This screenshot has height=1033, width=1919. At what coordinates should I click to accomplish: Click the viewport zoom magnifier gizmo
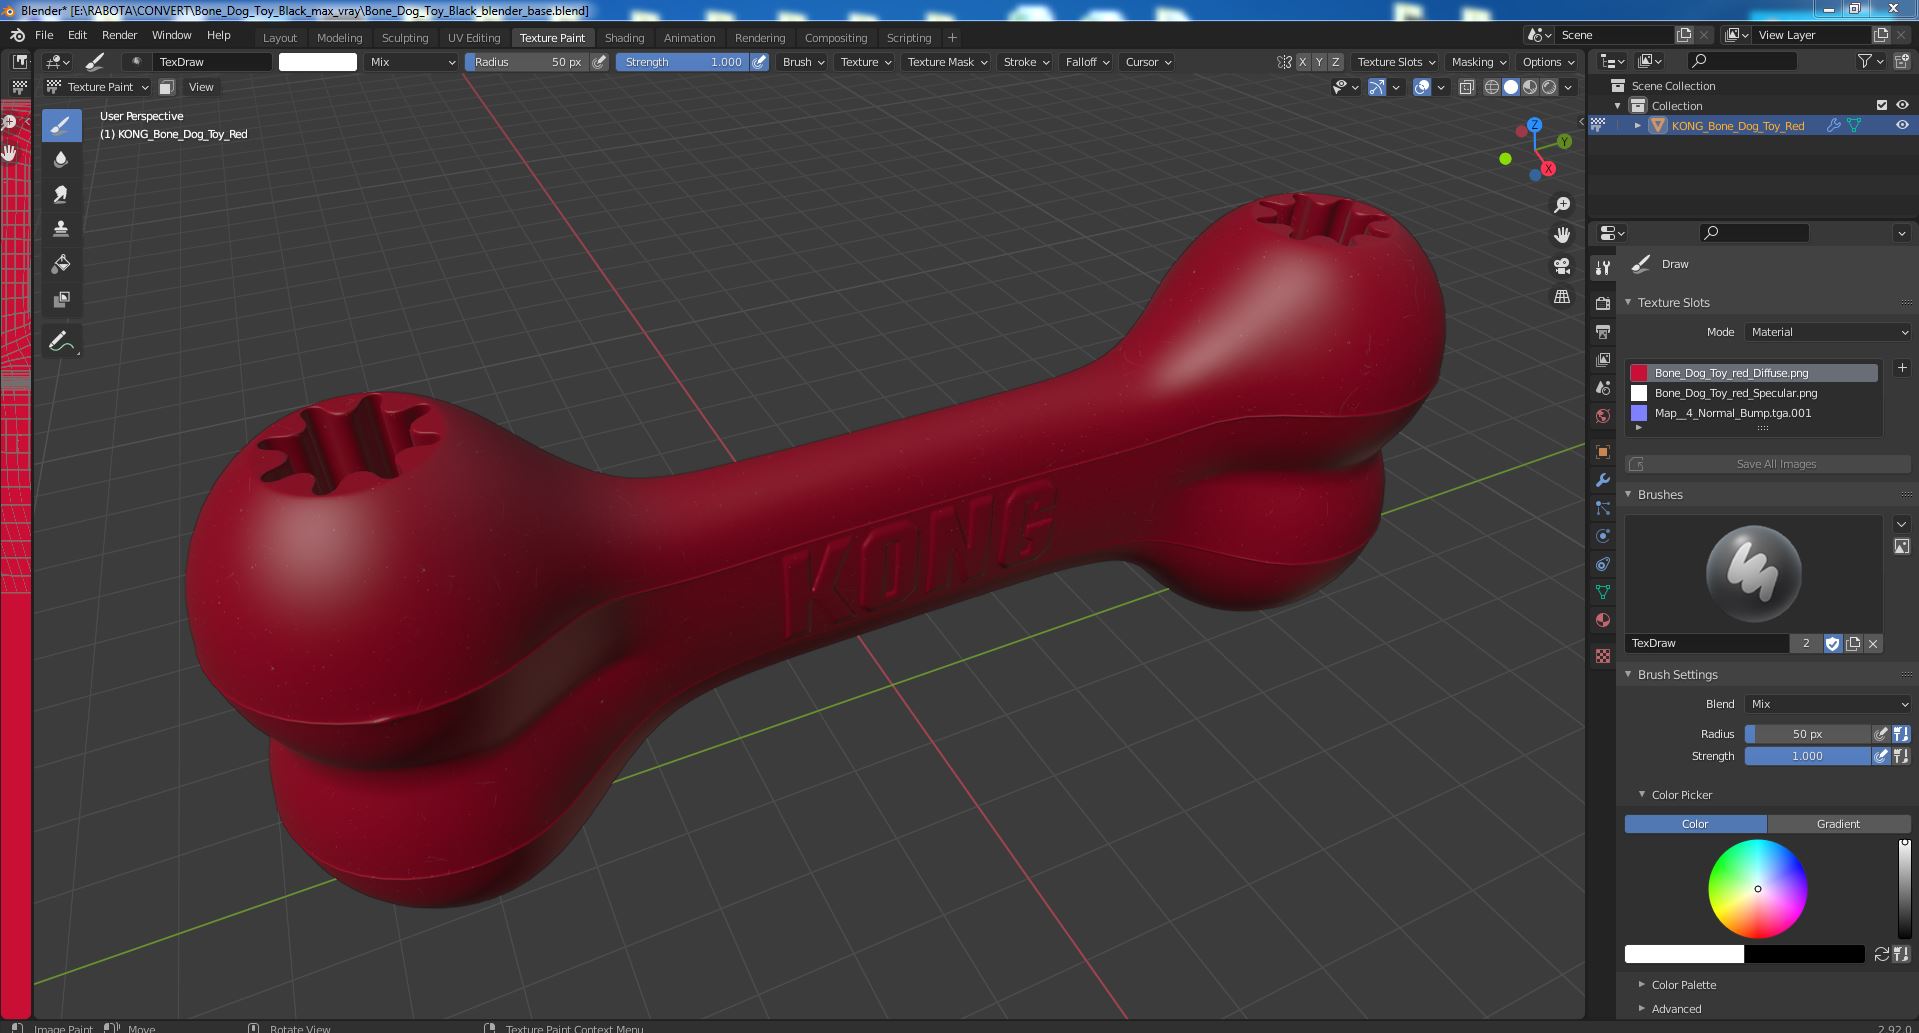[x=1562, y=205]
